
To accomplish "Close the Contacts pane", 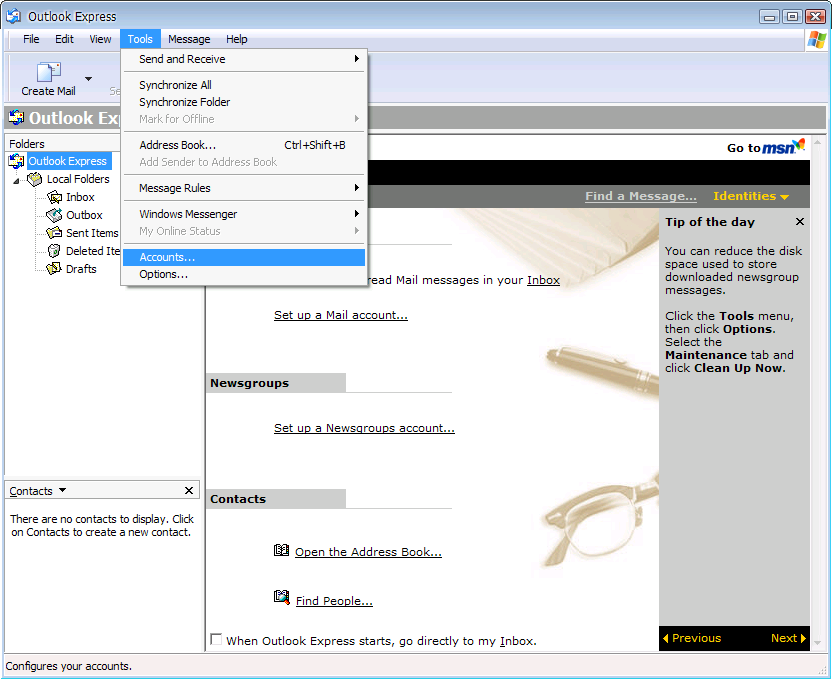I will click(189, 491).
